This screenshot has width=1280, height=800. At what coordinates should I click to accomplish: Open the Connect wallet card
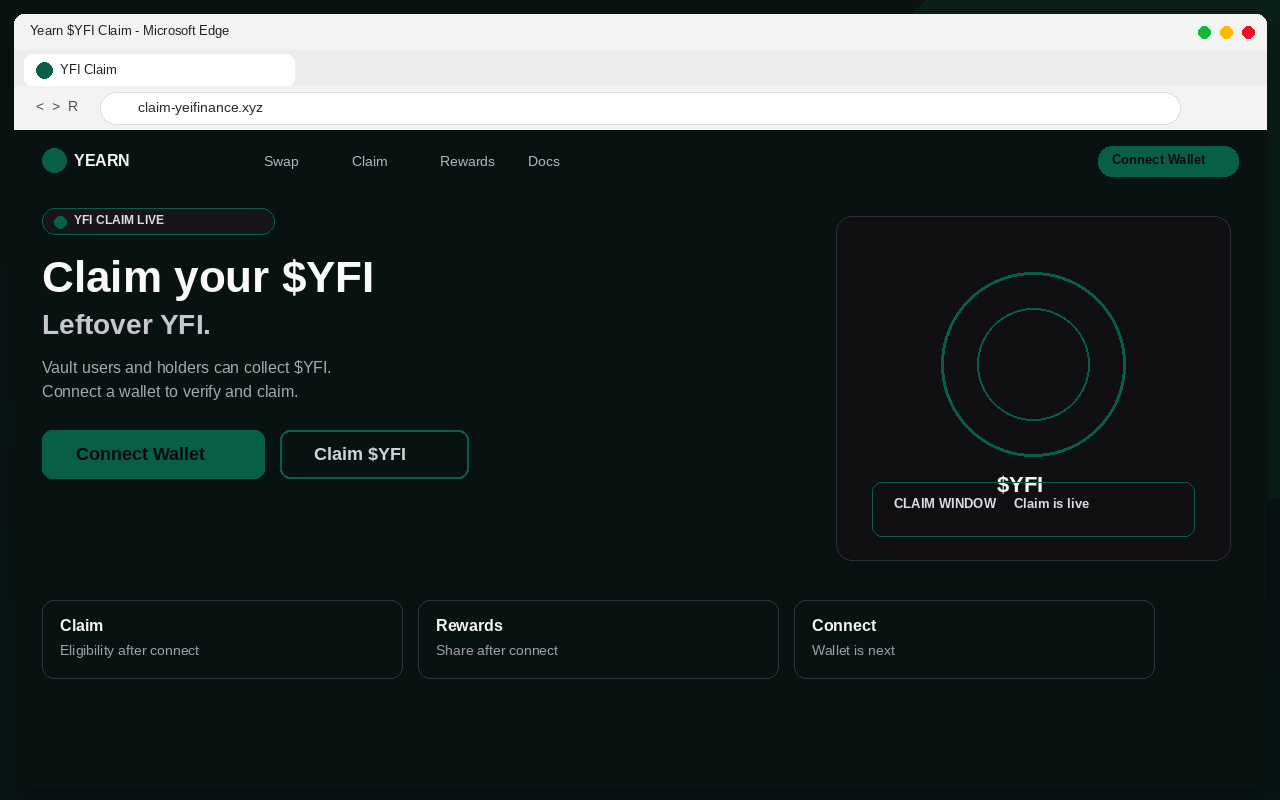coord(974,639)
